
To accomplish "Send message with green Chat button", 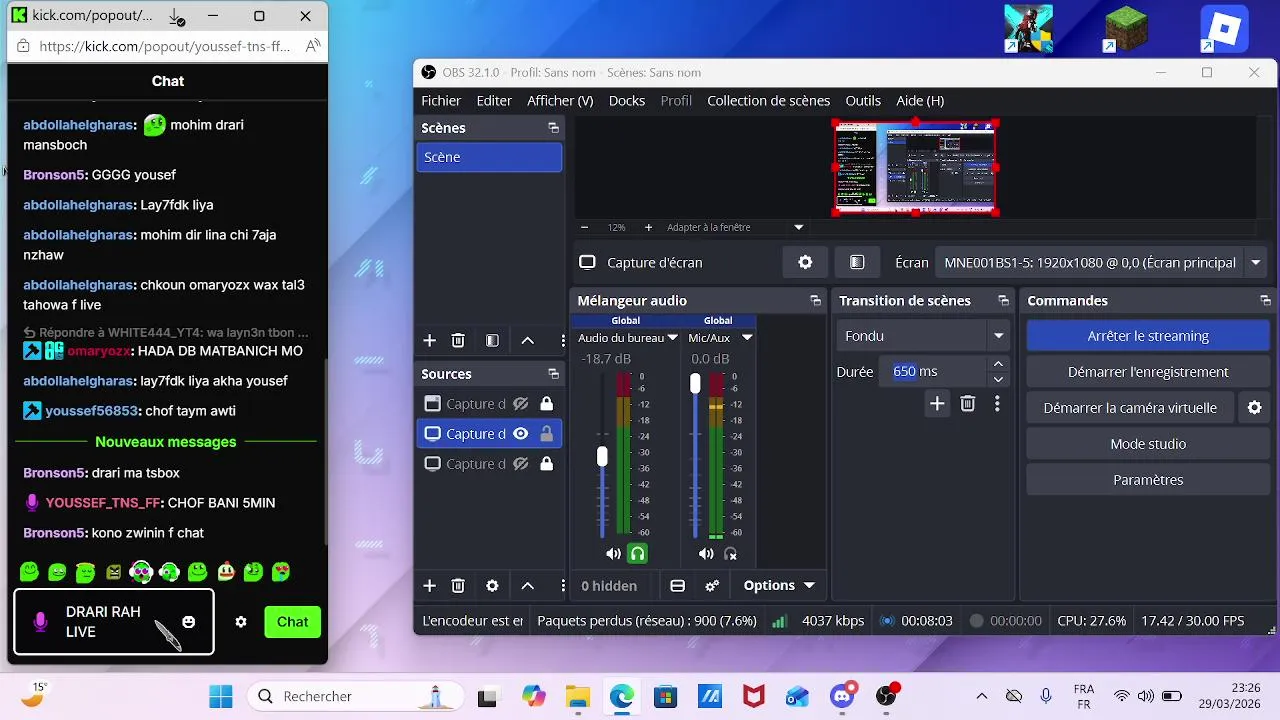I will [293, 622].
